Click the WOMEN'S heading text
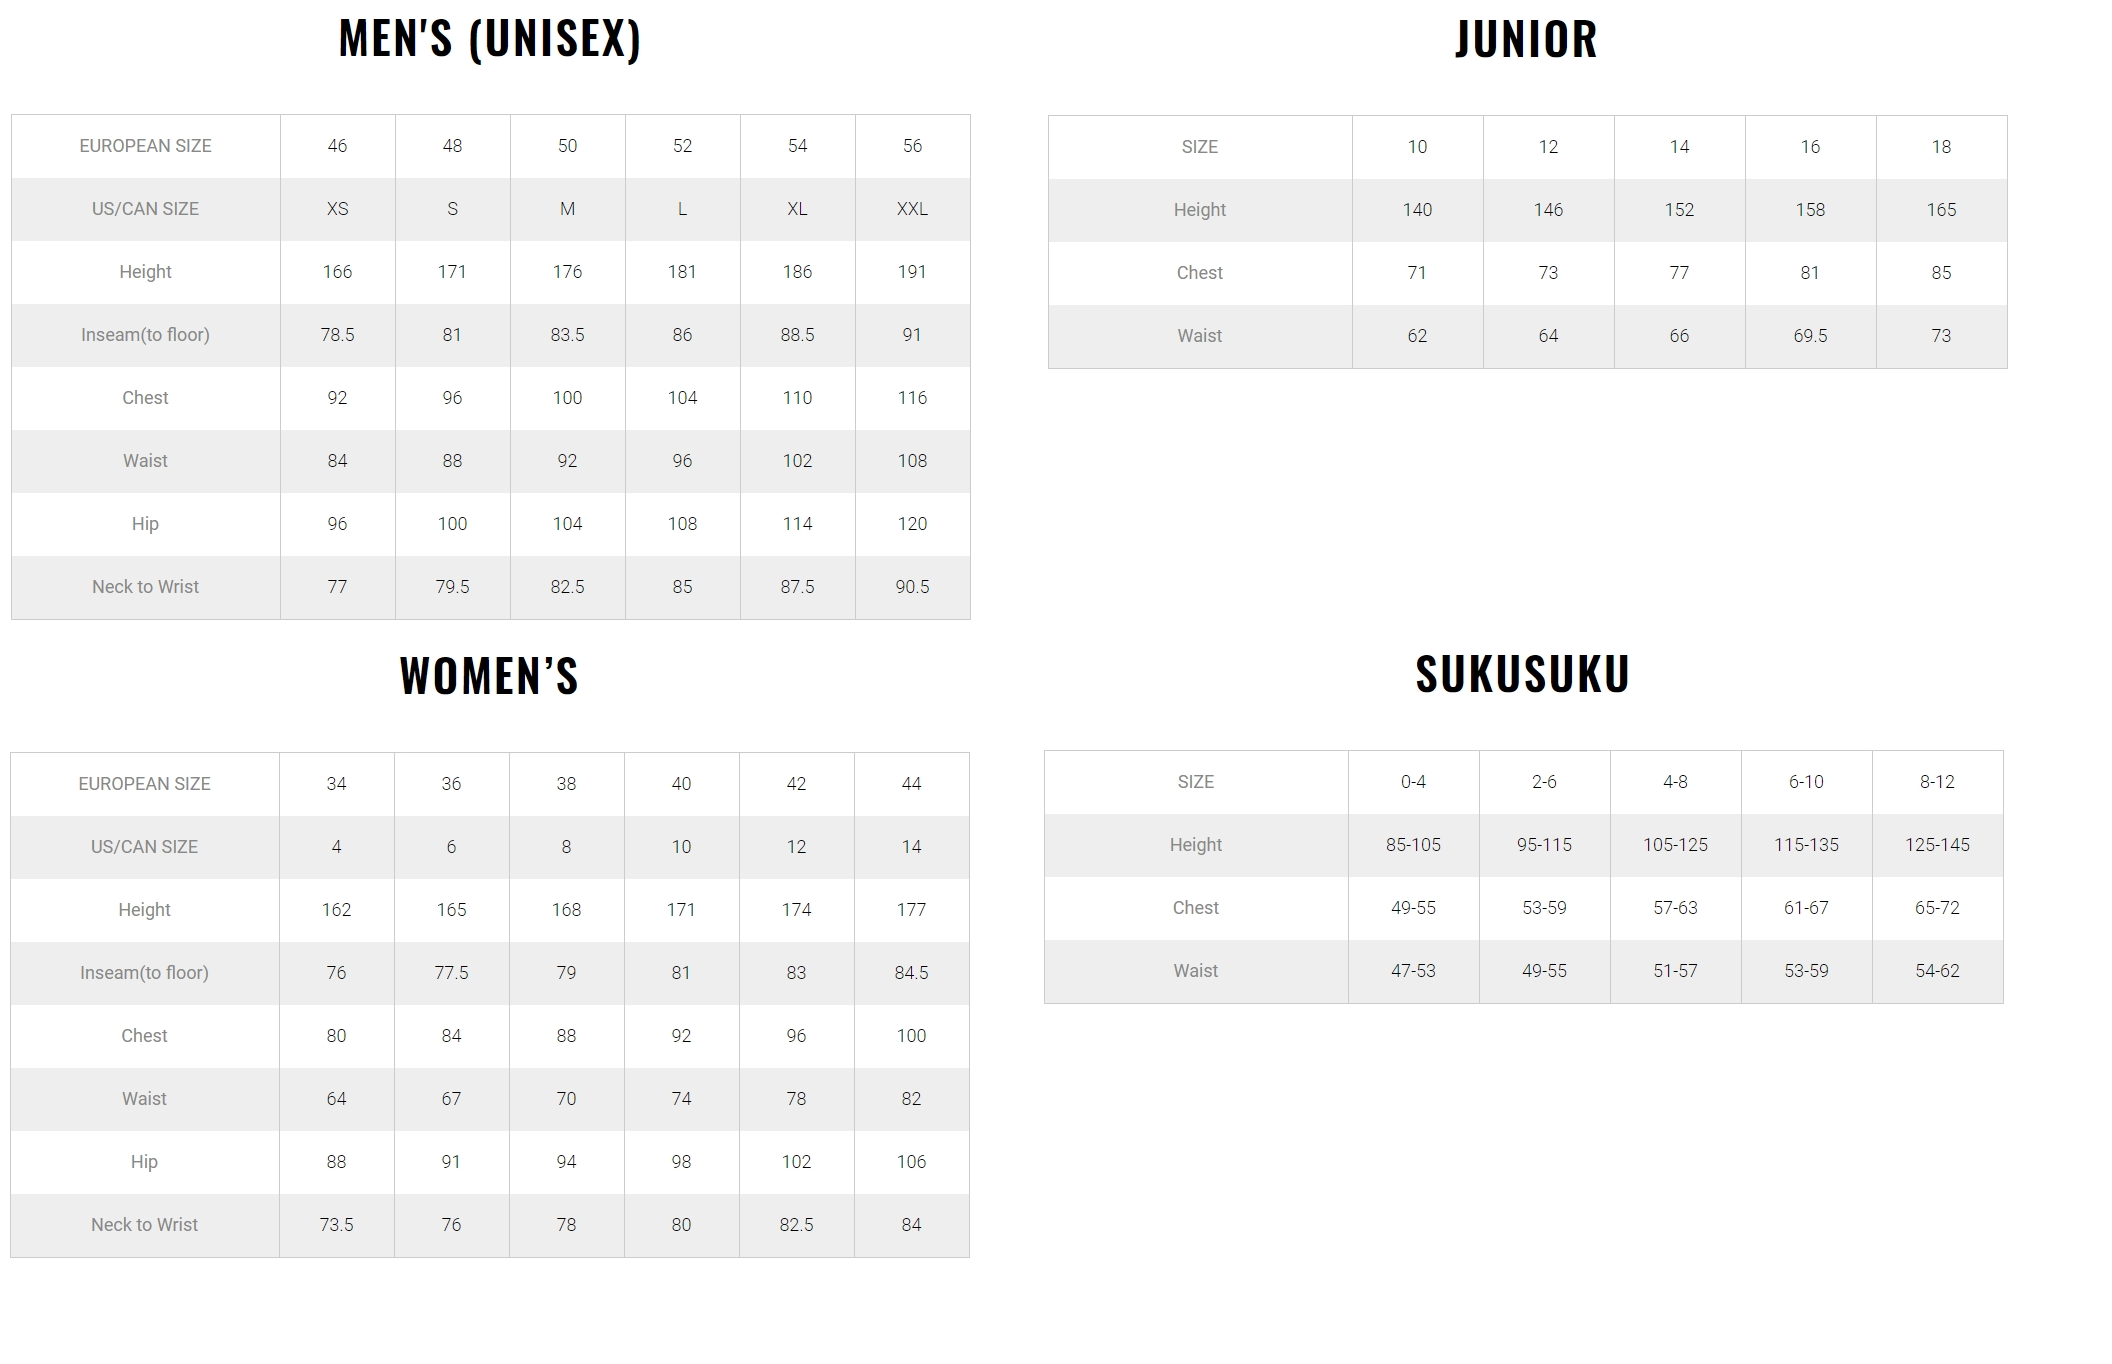This screenshot has height=1364, width=2112. pos(489,676)
